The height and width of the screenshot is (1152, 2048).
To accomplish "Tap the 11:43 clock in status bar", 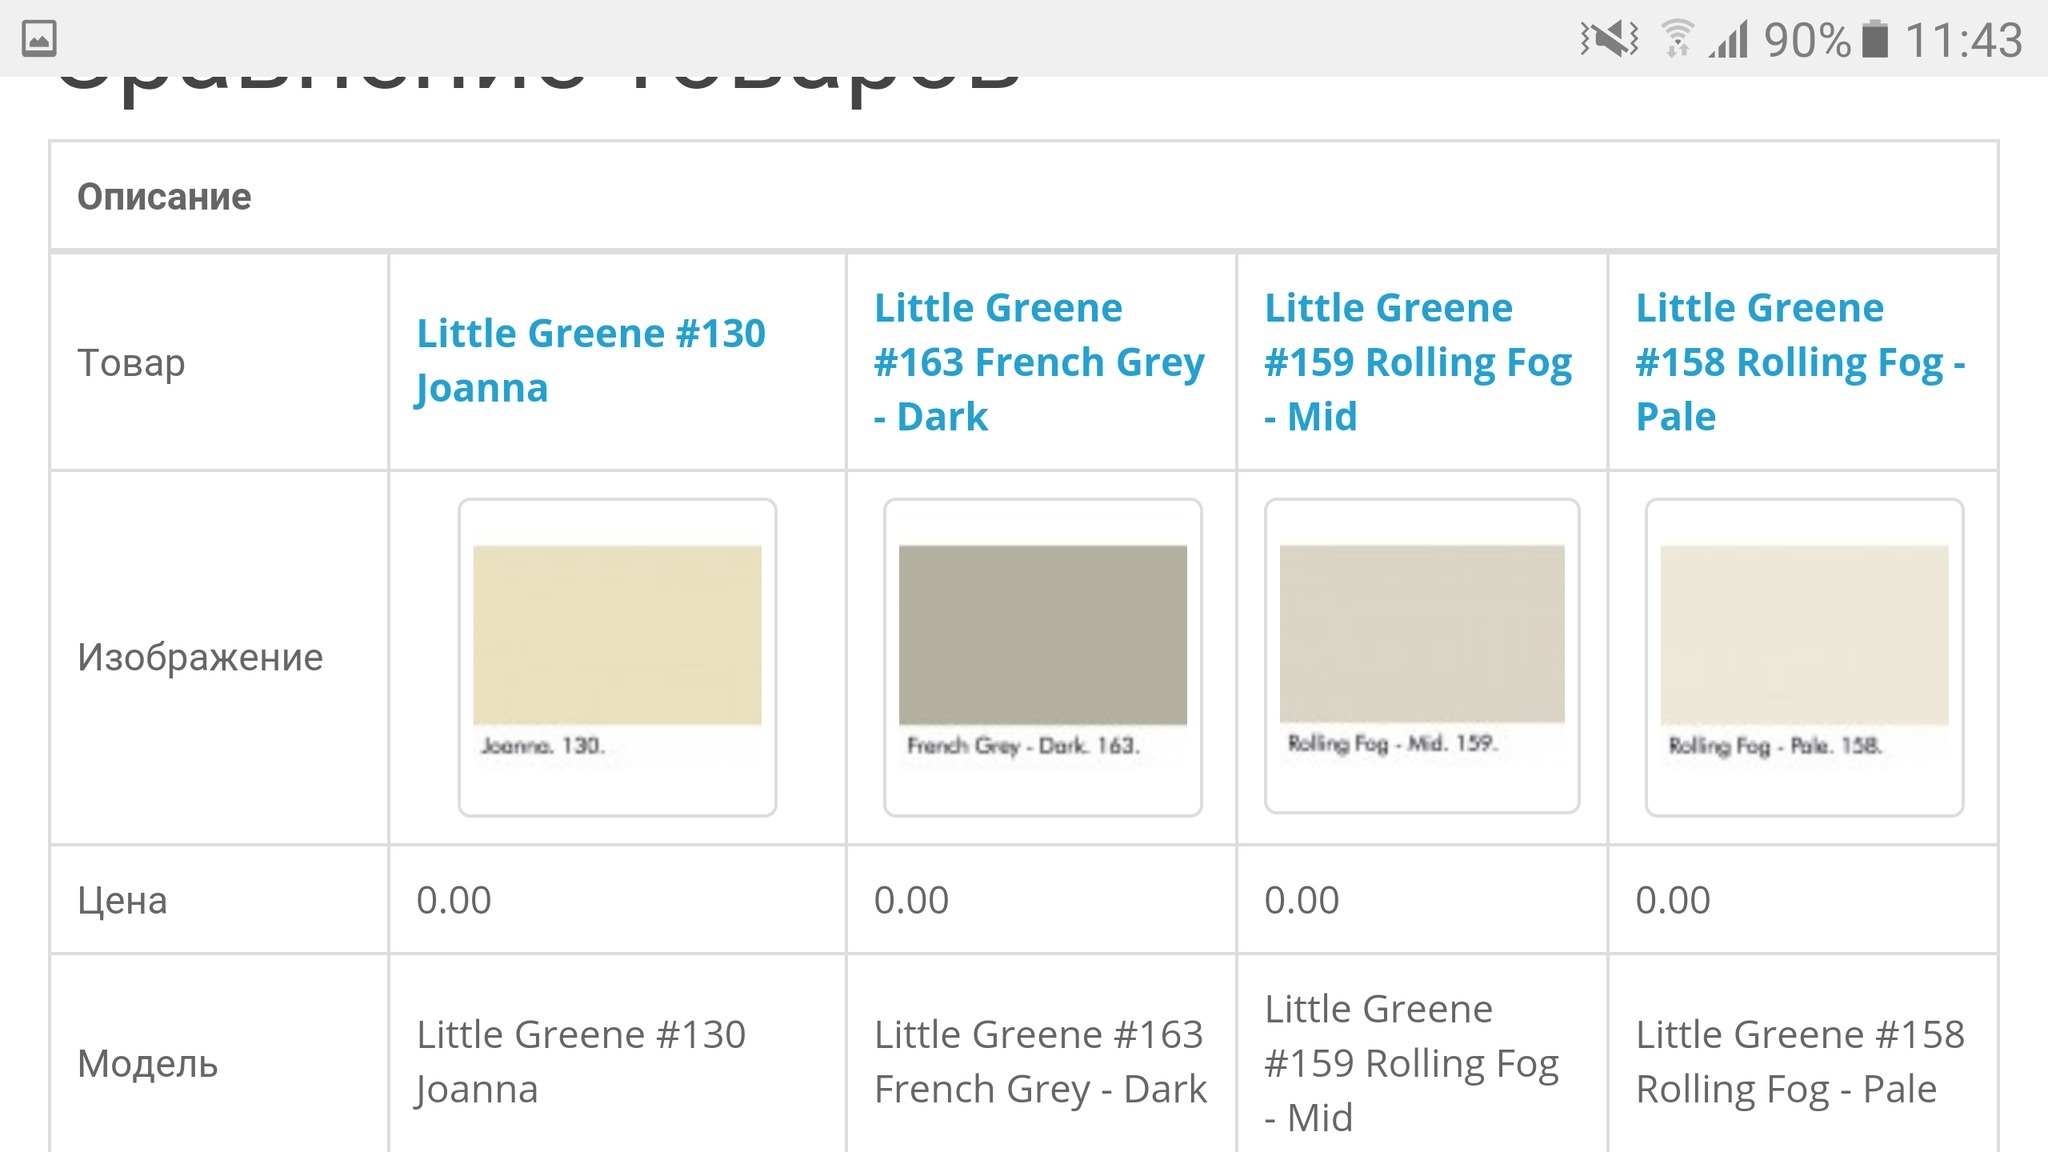I will coord(1963,40).
